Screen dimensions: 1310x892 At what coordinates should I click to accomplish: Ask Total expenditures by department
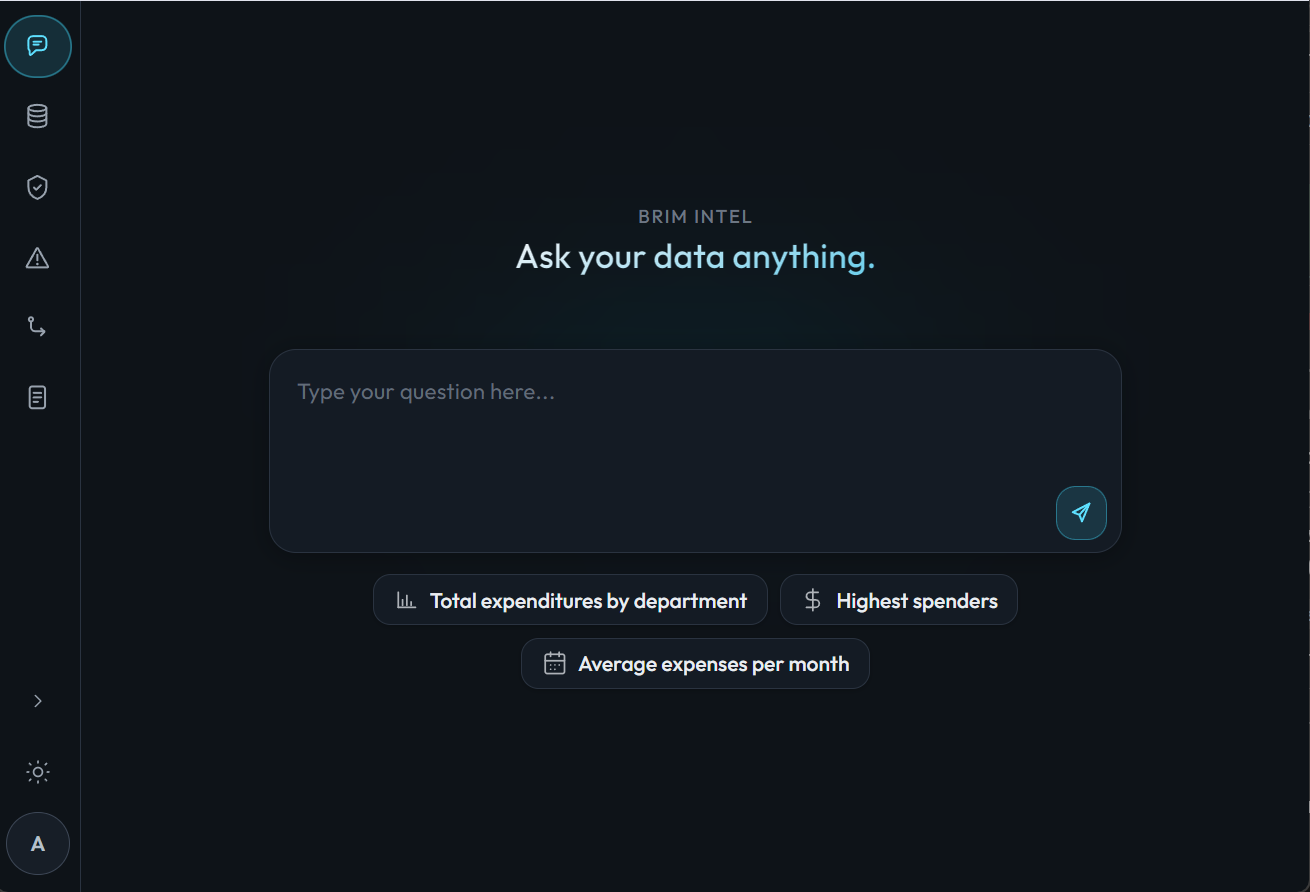point(570,599)
